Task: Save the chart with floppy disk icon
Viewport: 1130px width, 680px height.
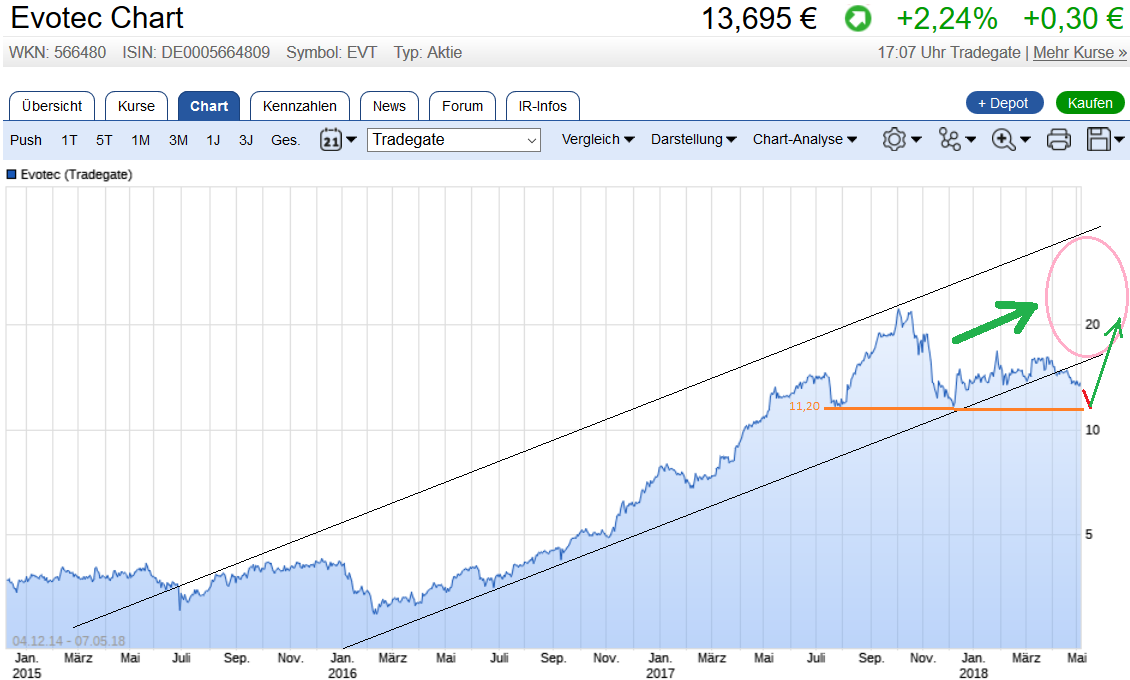Action: [1098, 139]
